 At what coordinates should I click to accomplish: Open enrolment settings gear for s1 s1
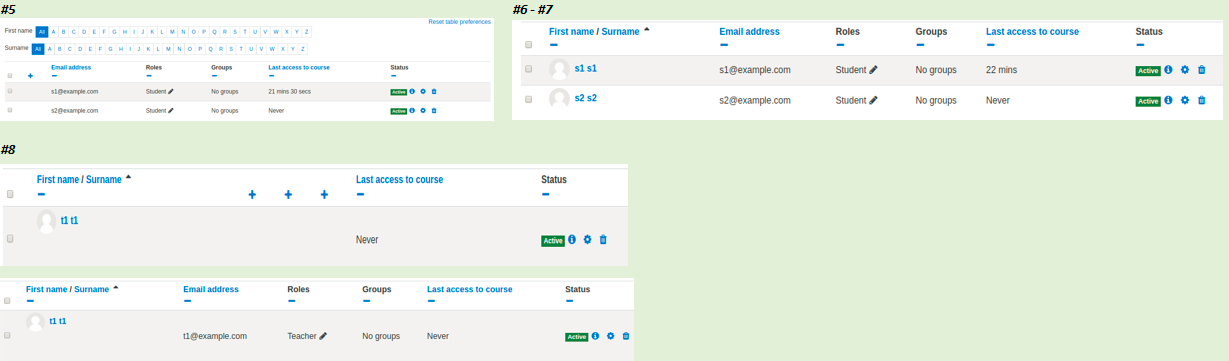point(1185,70)
